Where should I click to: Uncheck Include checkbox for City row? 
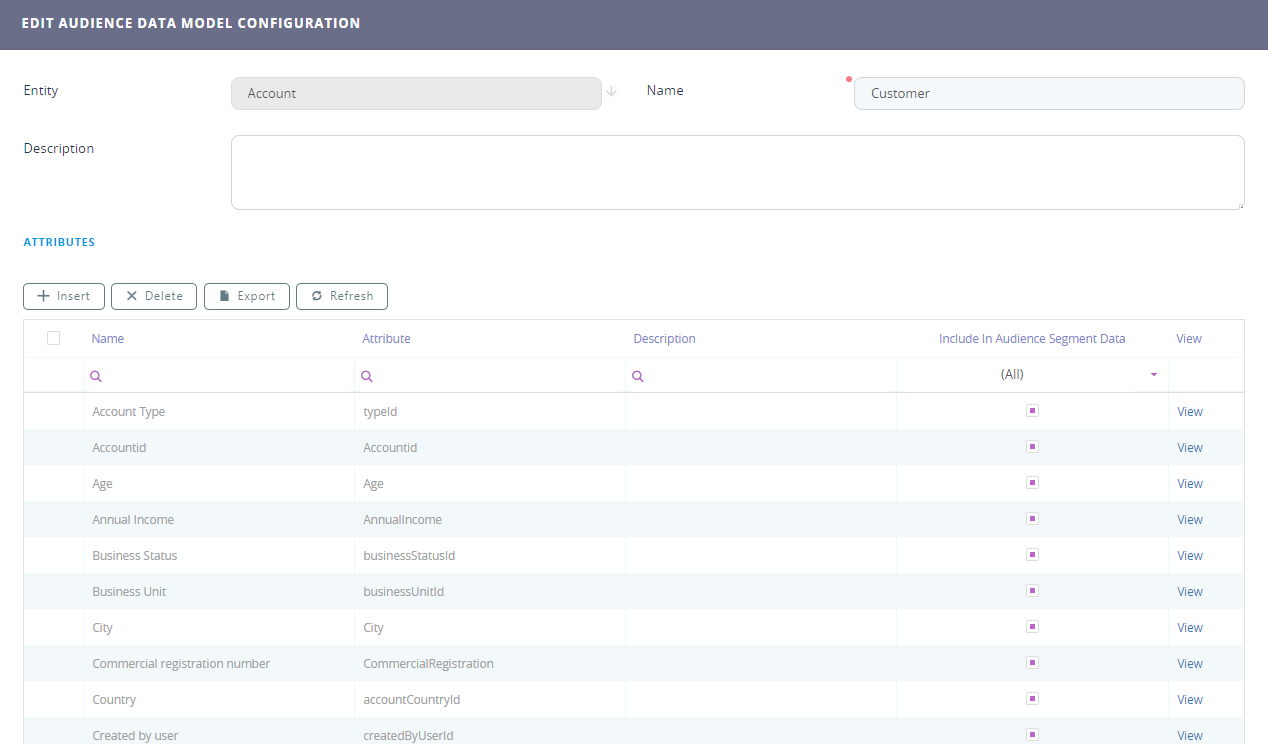[1032, 627]
